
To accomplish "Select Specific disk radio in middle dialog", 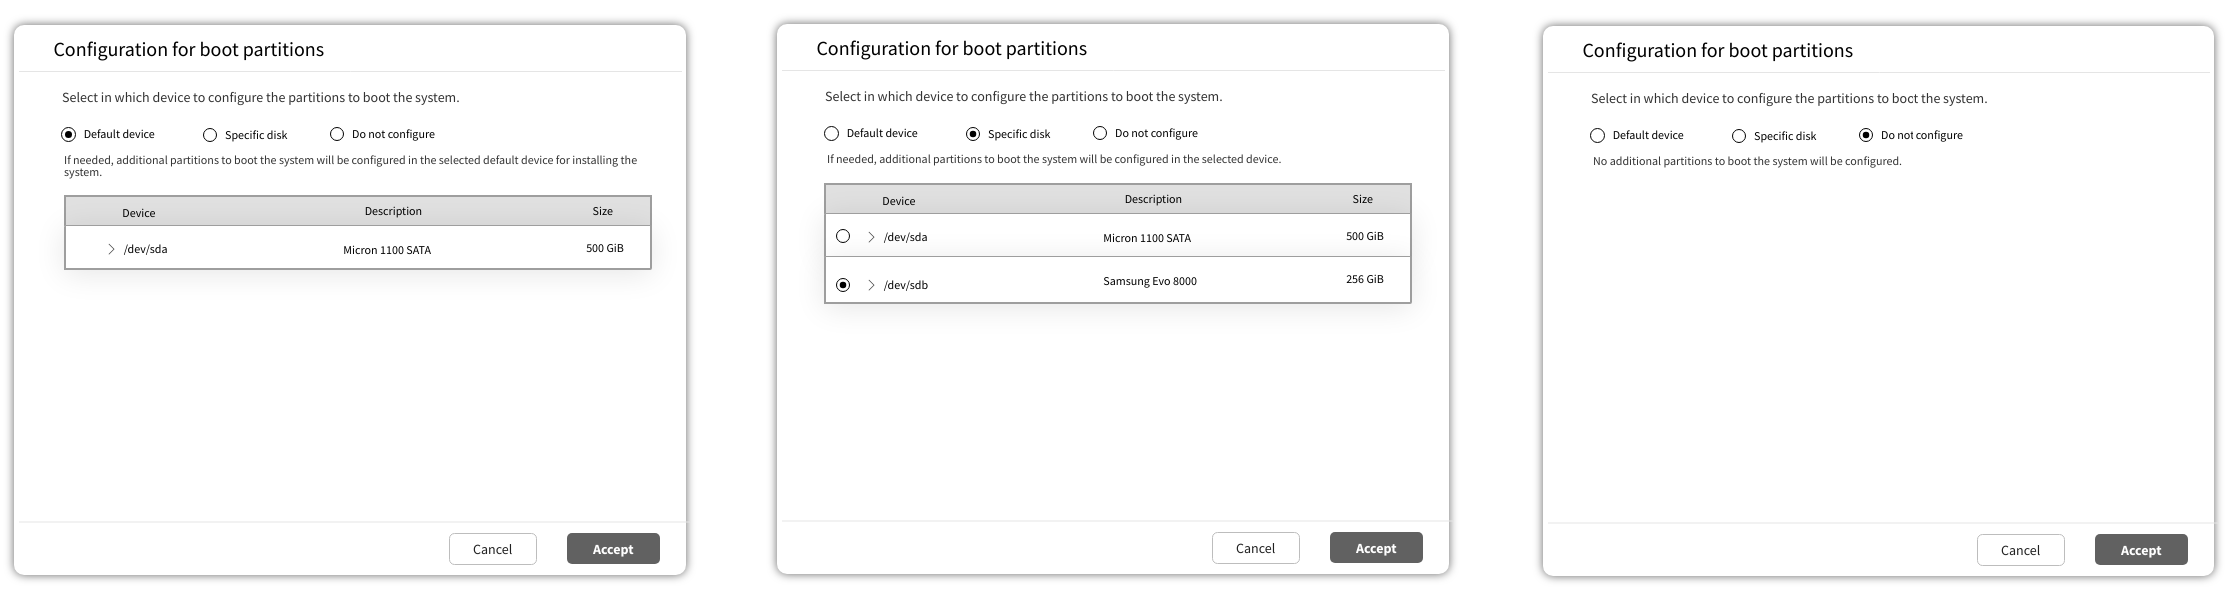I will click(973, 134).
